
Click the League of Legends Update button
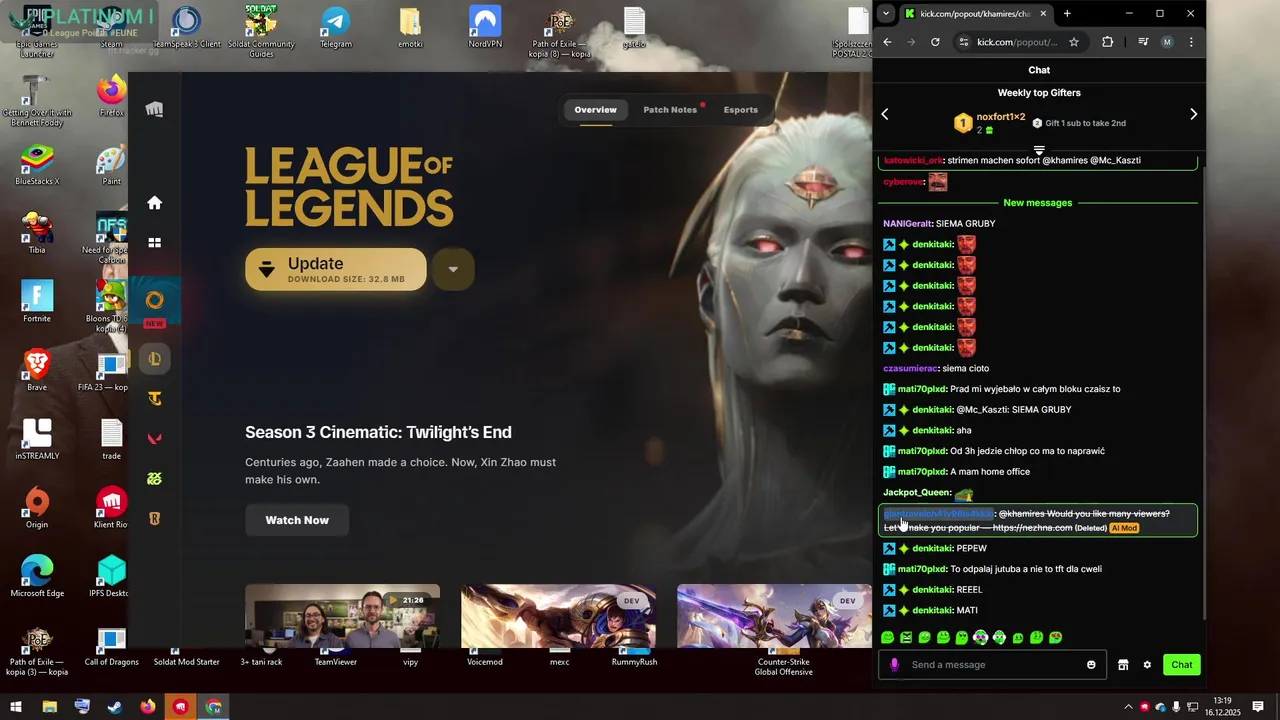click(x=336, y=270)
